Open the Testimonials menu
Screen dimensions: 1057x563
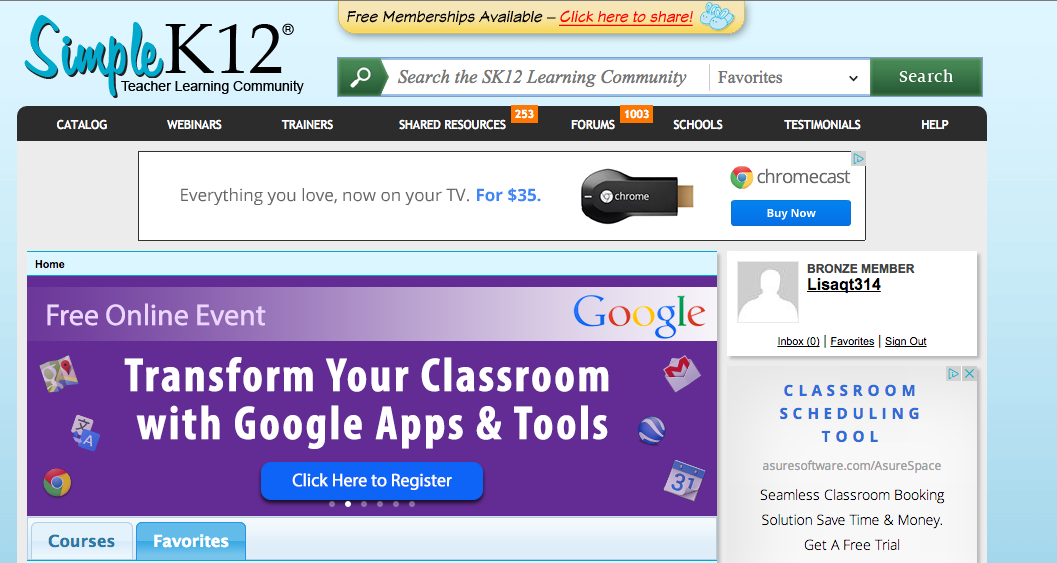pyautogui.click(x=822, y=125)
